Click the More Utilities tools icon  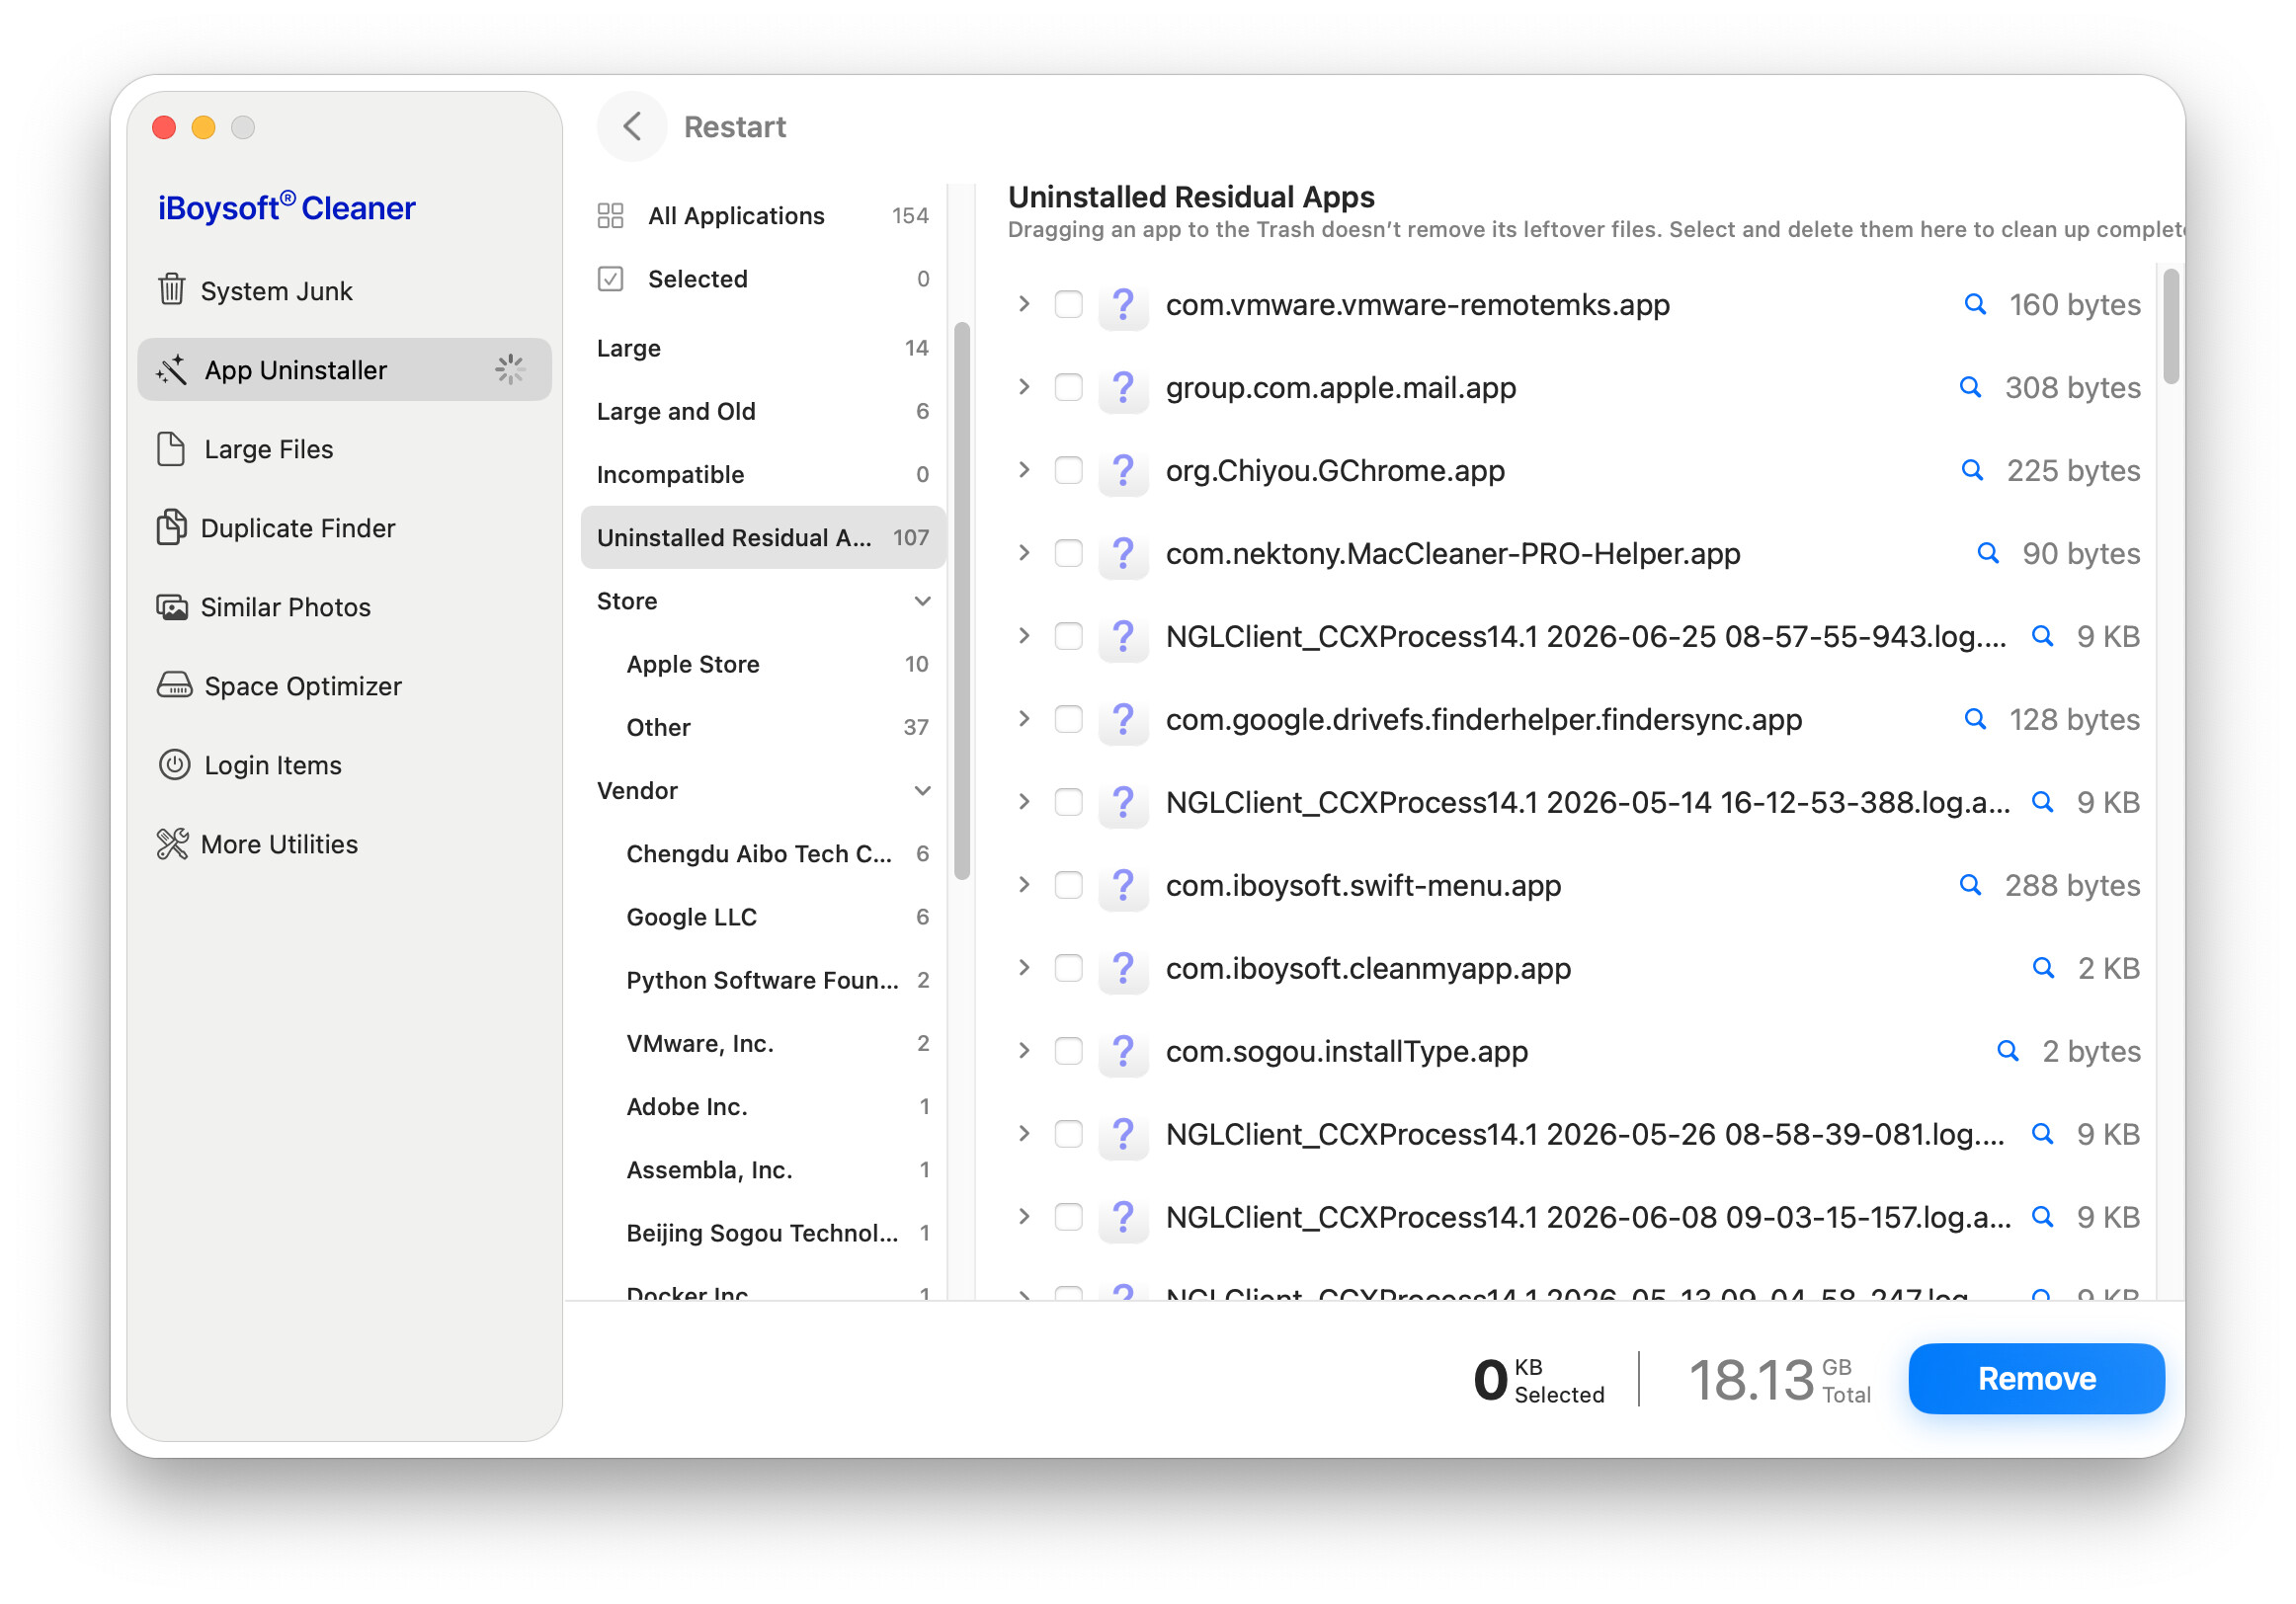click(x=172, y=844)
